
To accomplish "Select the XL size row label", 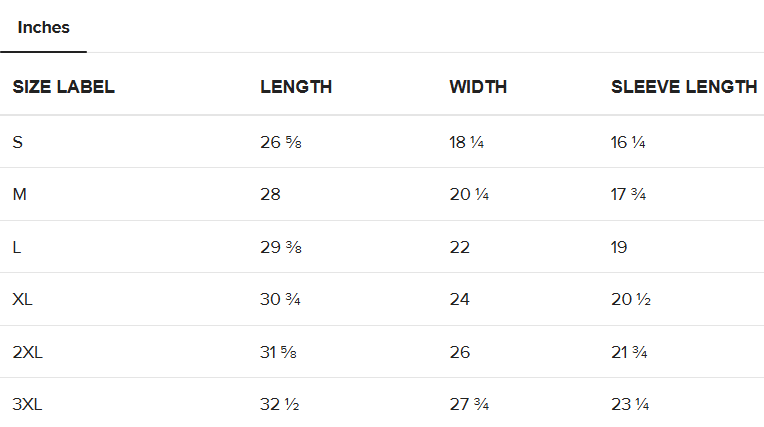I will click(23, 299).
